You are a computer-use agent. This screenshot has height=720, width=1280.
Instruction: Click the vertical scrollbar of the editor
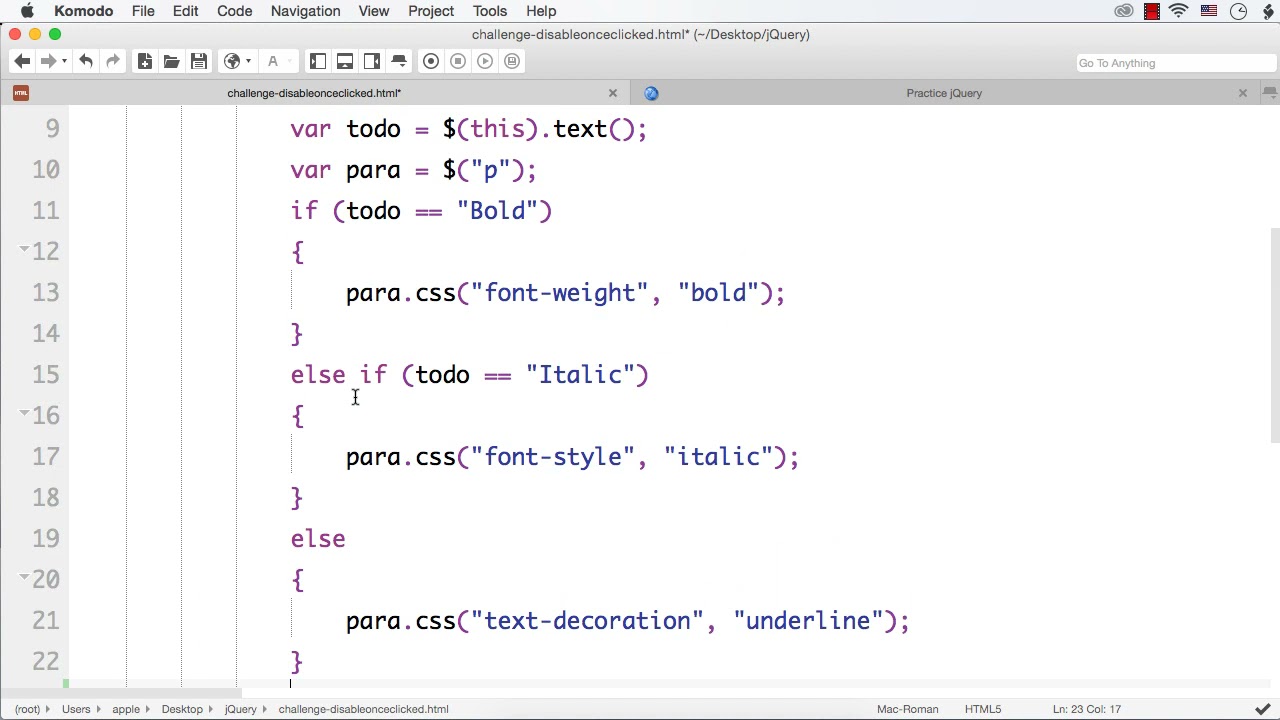[x=1275, y=335]
